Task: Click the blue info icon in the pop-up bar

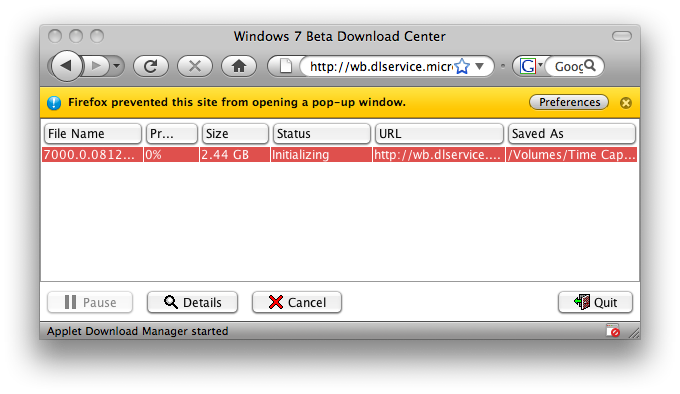Action: point(54,103)
